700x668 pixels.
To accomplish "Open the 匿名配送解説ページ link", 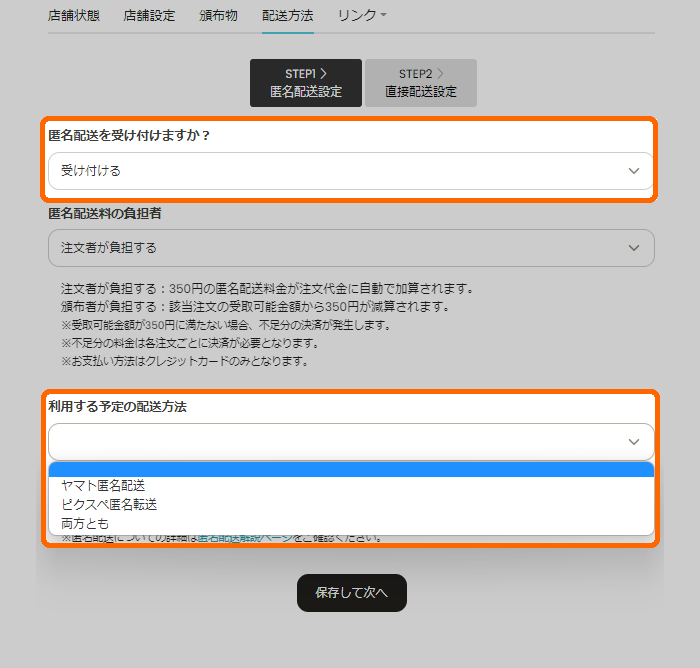I will pos(246,539).
